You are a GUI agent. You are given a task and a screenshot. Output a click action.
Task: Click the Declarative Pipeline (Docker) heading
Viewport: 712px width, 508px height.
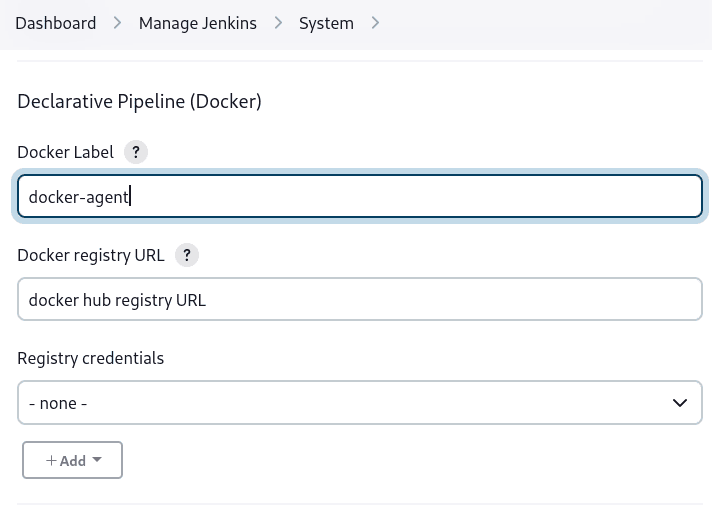[140, 101]
